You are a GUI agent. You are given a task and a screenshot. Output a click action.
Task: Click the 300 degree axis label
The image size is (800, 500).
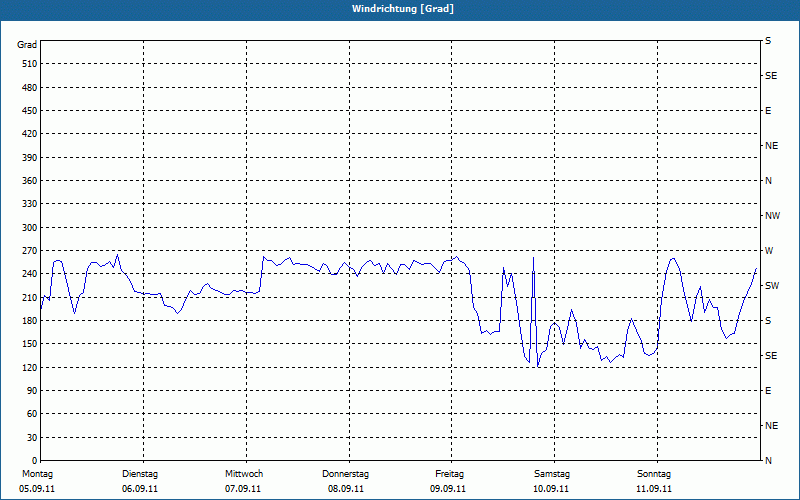[29, 228]
